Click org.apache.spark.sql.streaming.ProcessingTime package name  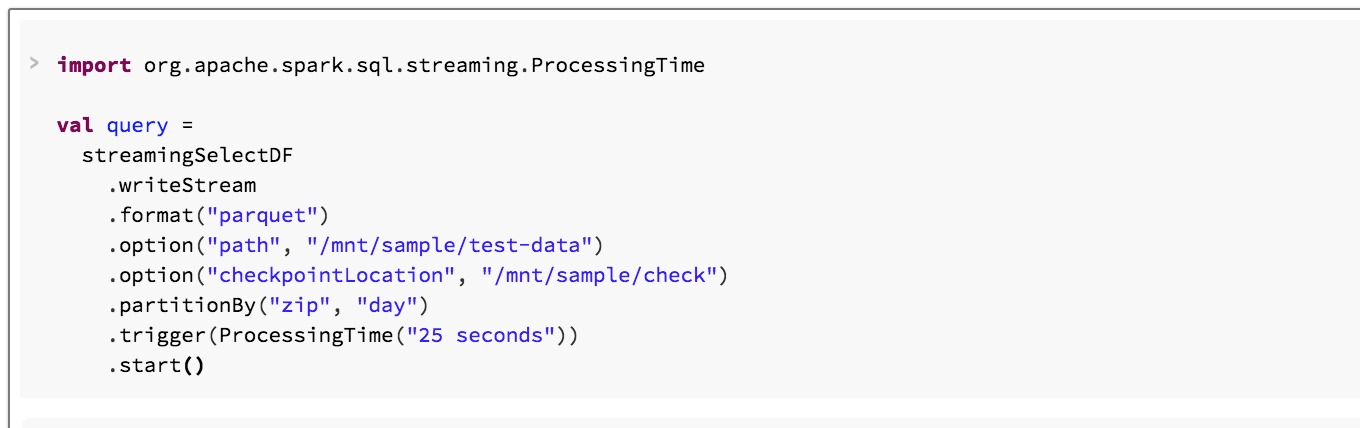pyautogui.click(x=424, y=66)
